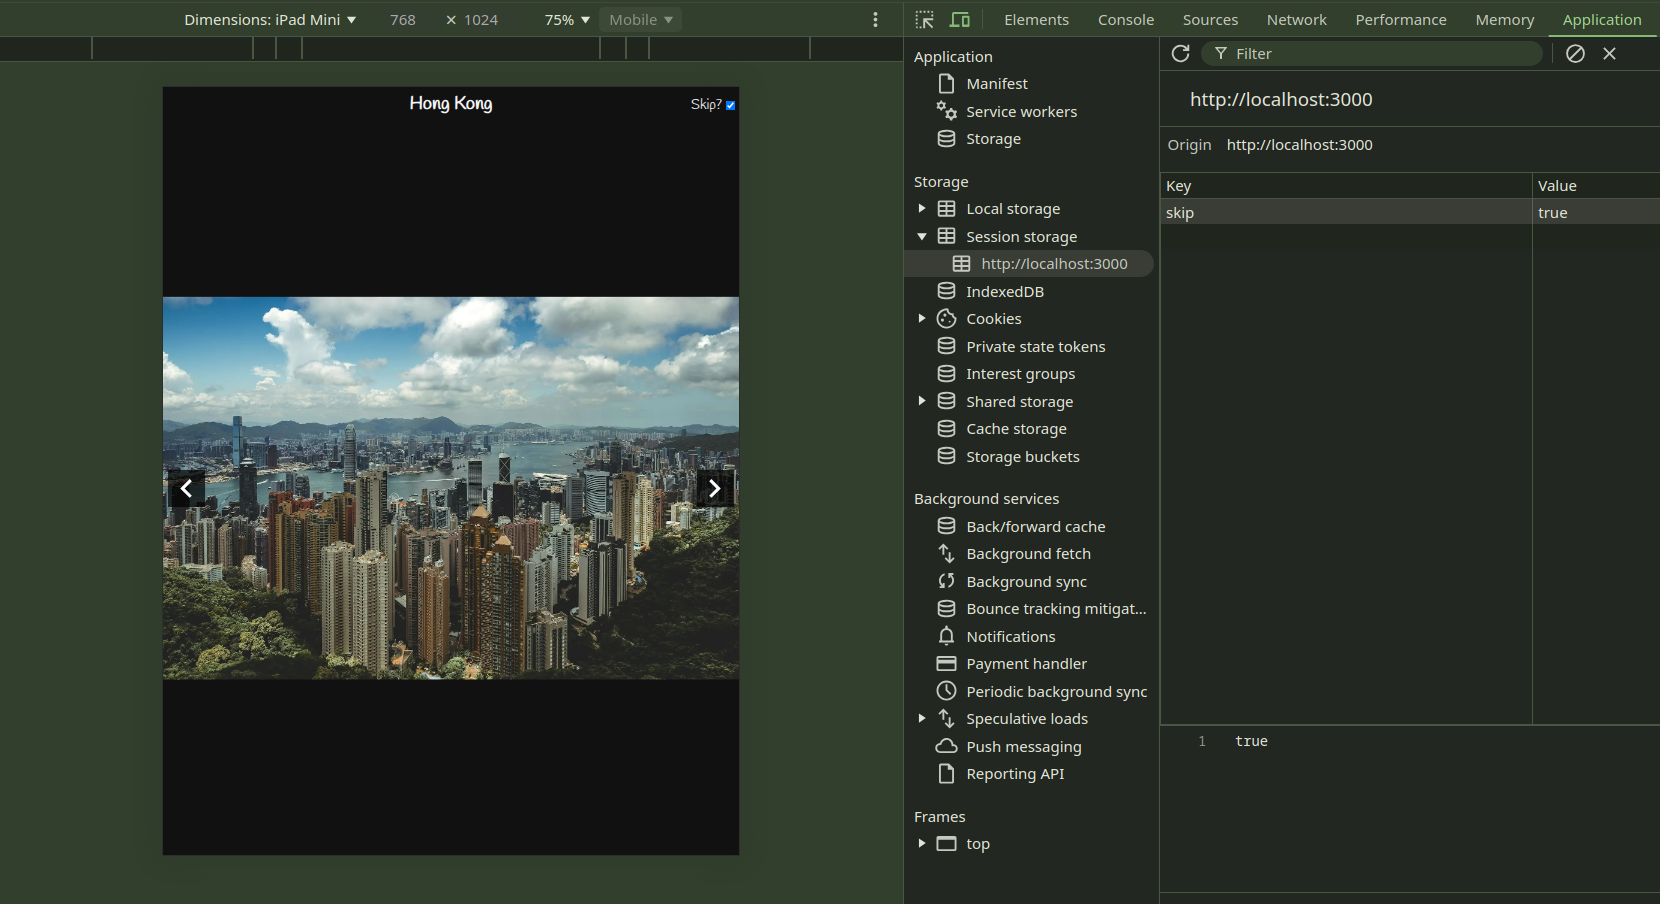Switch to the Network tab
Image resolution: width=1660 pixels, height=904 pixels.
pyautogui.click(x=1296, y=19)
